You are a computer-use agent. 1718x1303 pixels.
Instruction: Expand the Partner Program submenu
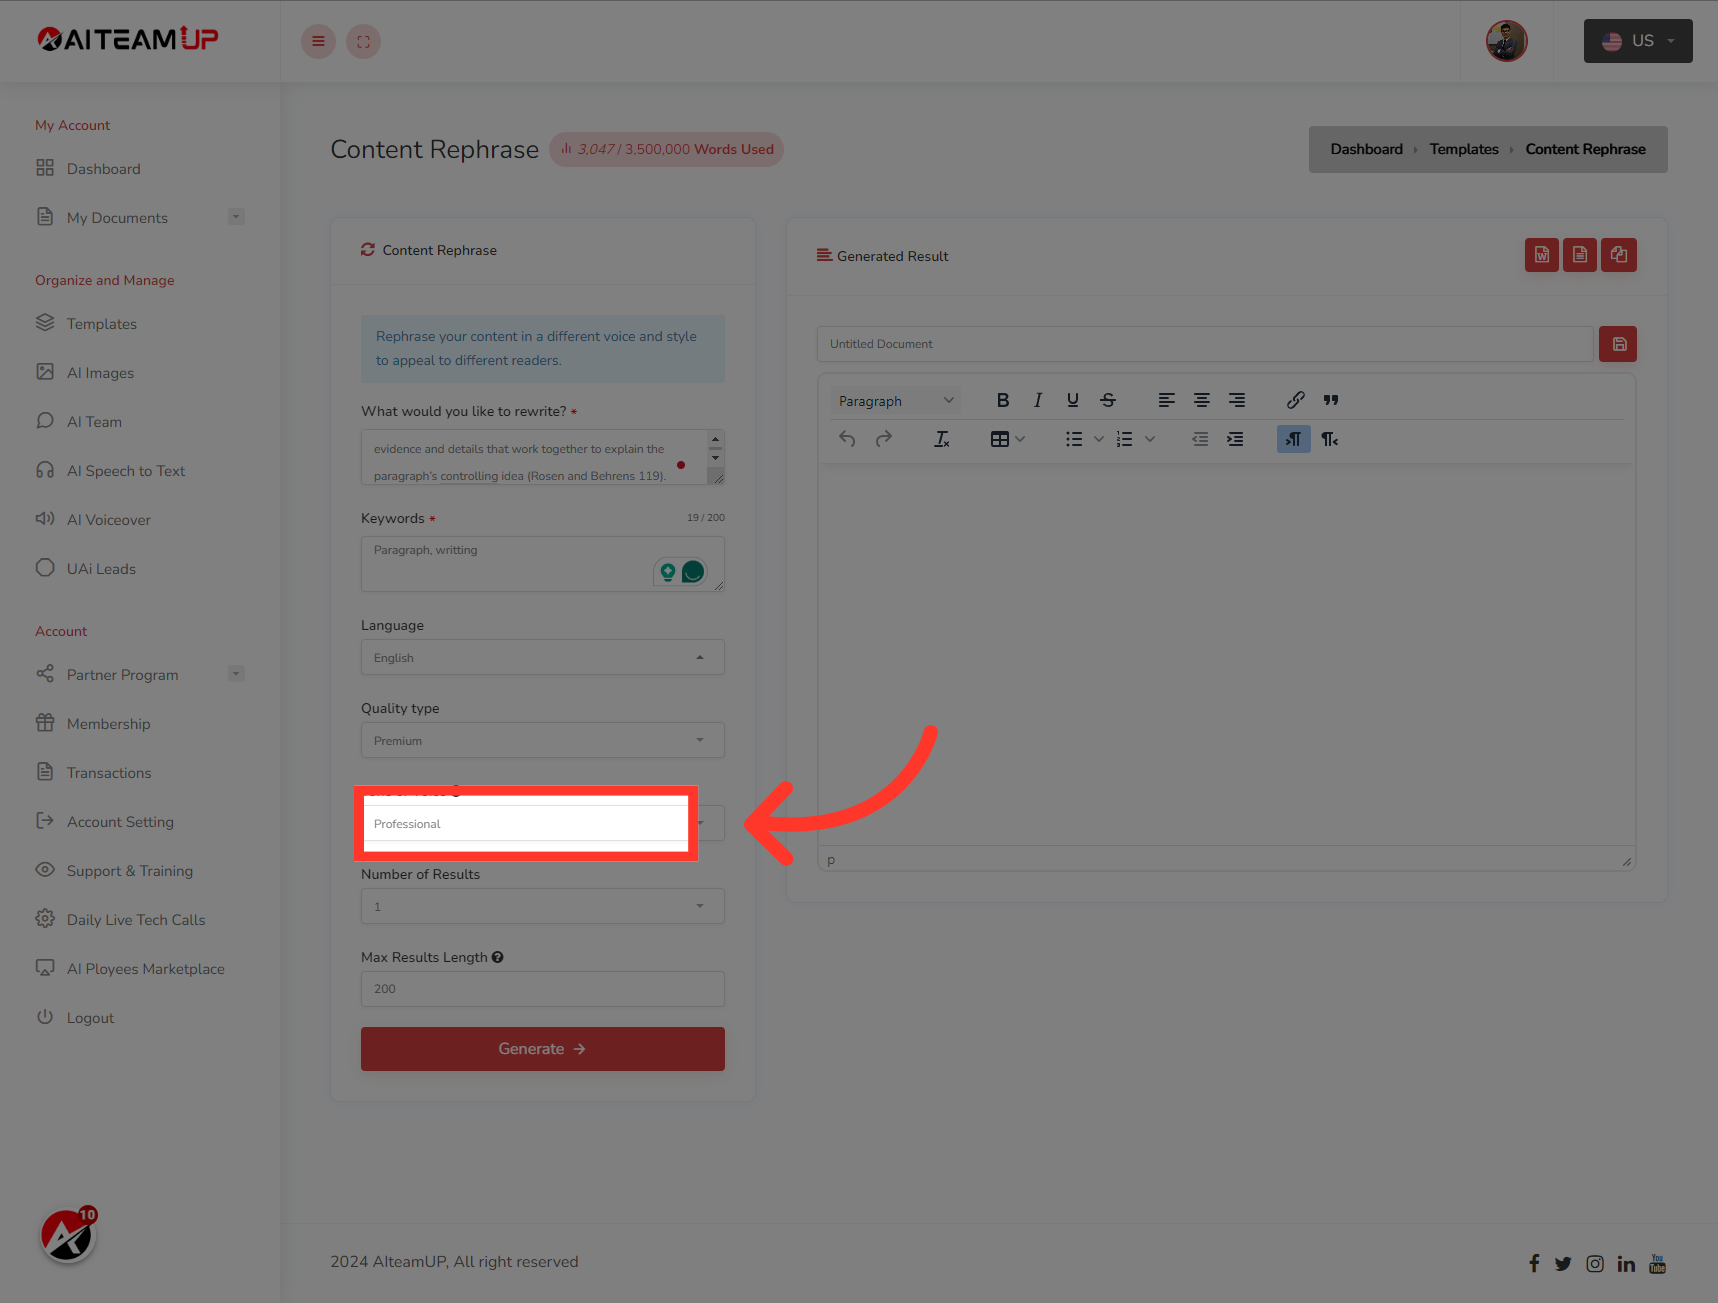tap(236, 674)
